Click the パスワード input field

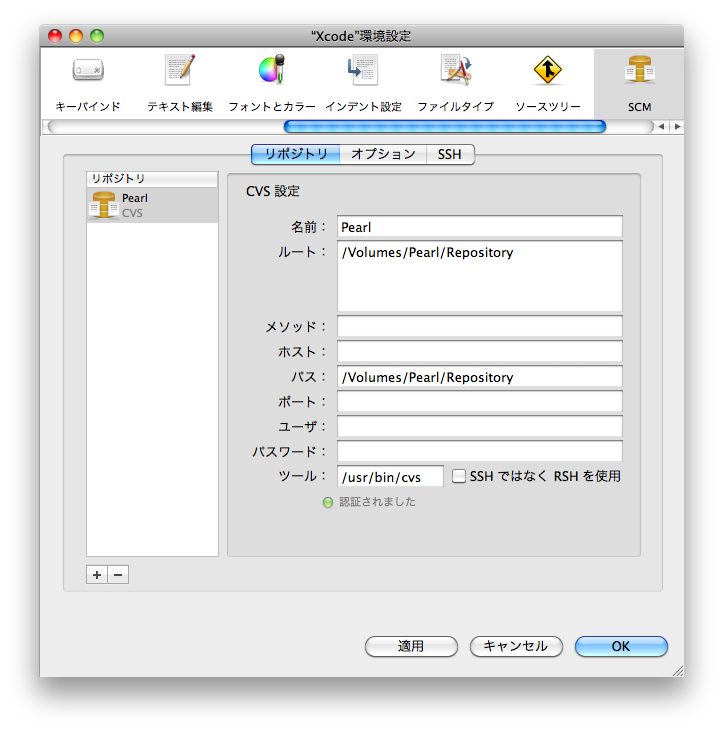pos(479,451)
